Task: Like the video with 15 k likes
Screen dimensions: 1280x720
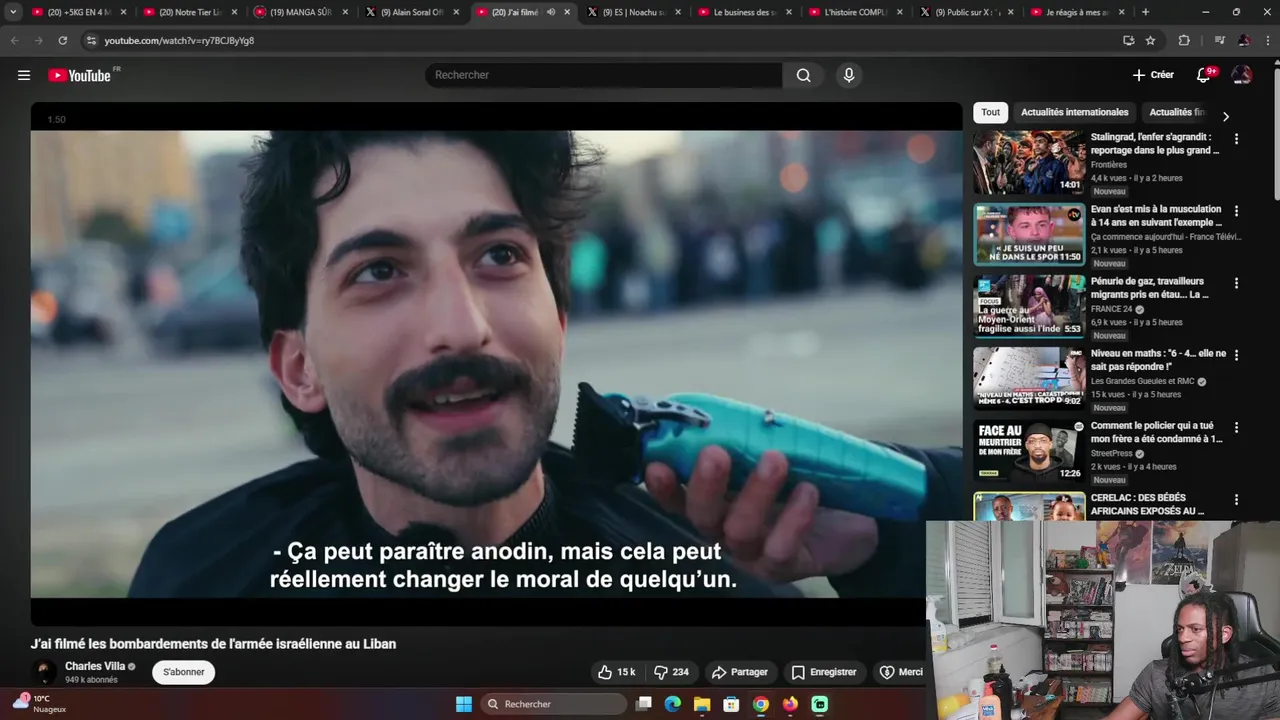Action: [617, 672]
